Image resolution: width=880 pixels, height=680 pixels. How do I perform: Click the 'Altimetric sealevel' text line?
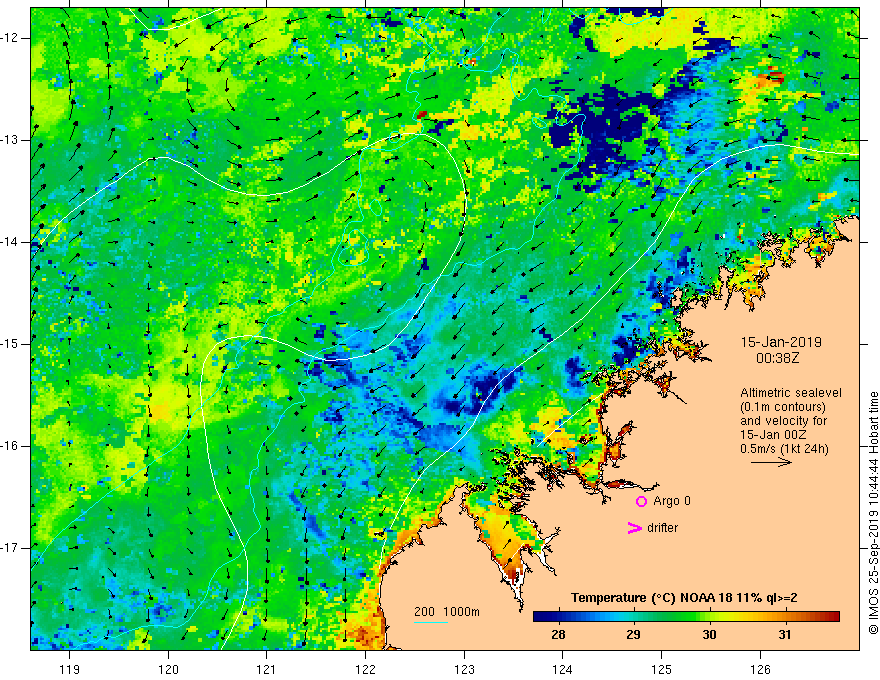[x=791, y=393]
